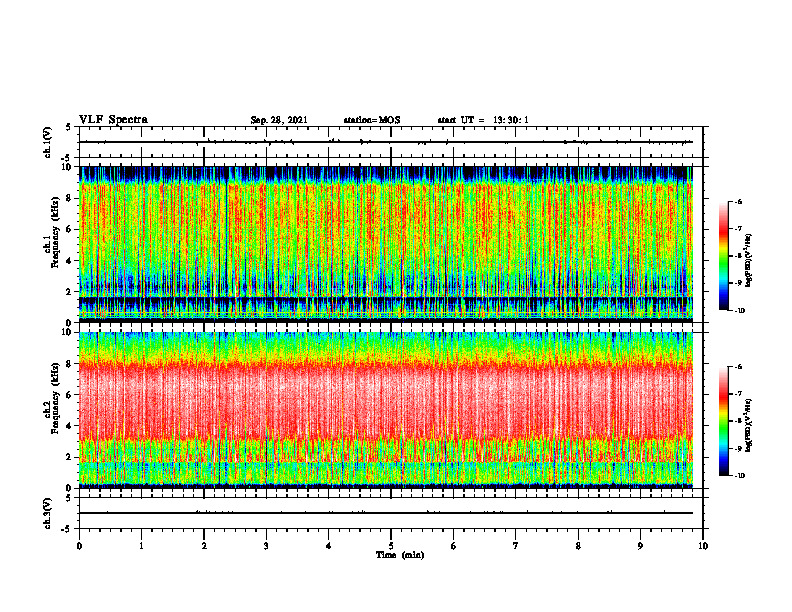Click the ch.3 voltage waveform trace
The width and height of the screenshot is (792, 612).
[x=386, y=513]
